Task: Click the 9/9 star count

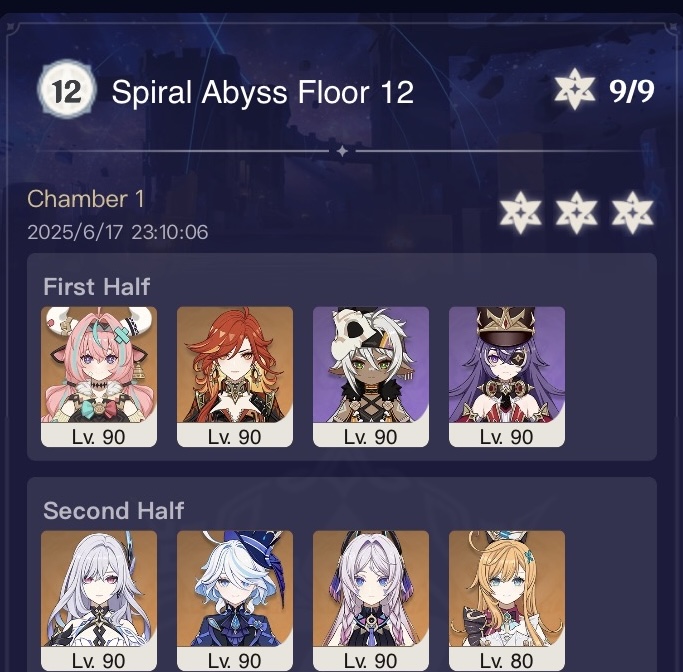Action: tap(632, 91)
